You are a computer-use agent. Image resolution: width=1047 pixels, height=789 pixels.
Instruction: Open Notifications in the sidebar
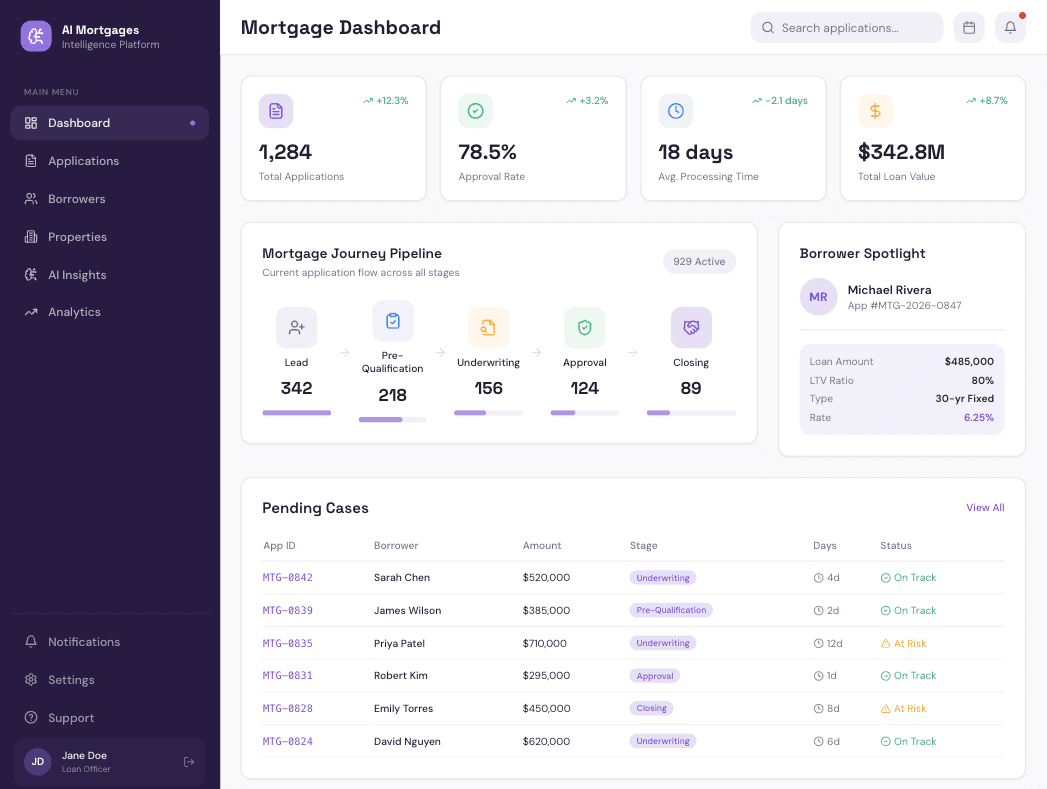coord(110,641)
